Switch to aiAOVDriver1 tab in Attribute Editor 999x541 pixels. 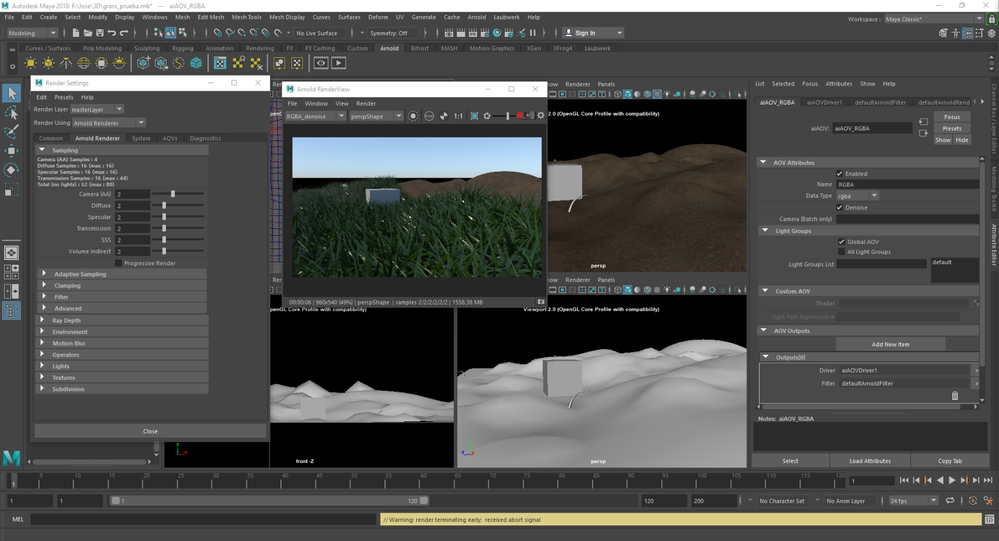(824, 102)
